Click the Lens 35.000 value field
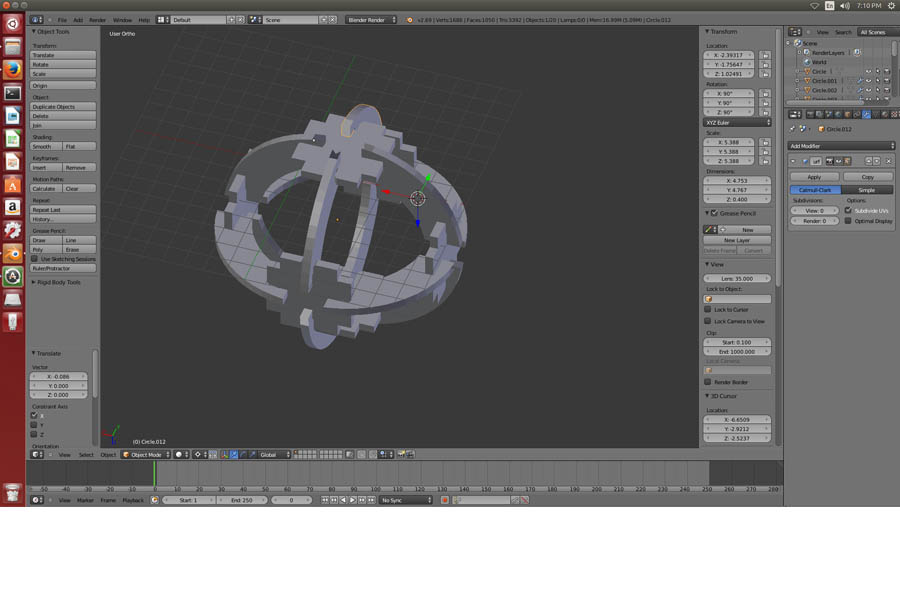This screenshot has height=600, width=900. pos(738,278)
